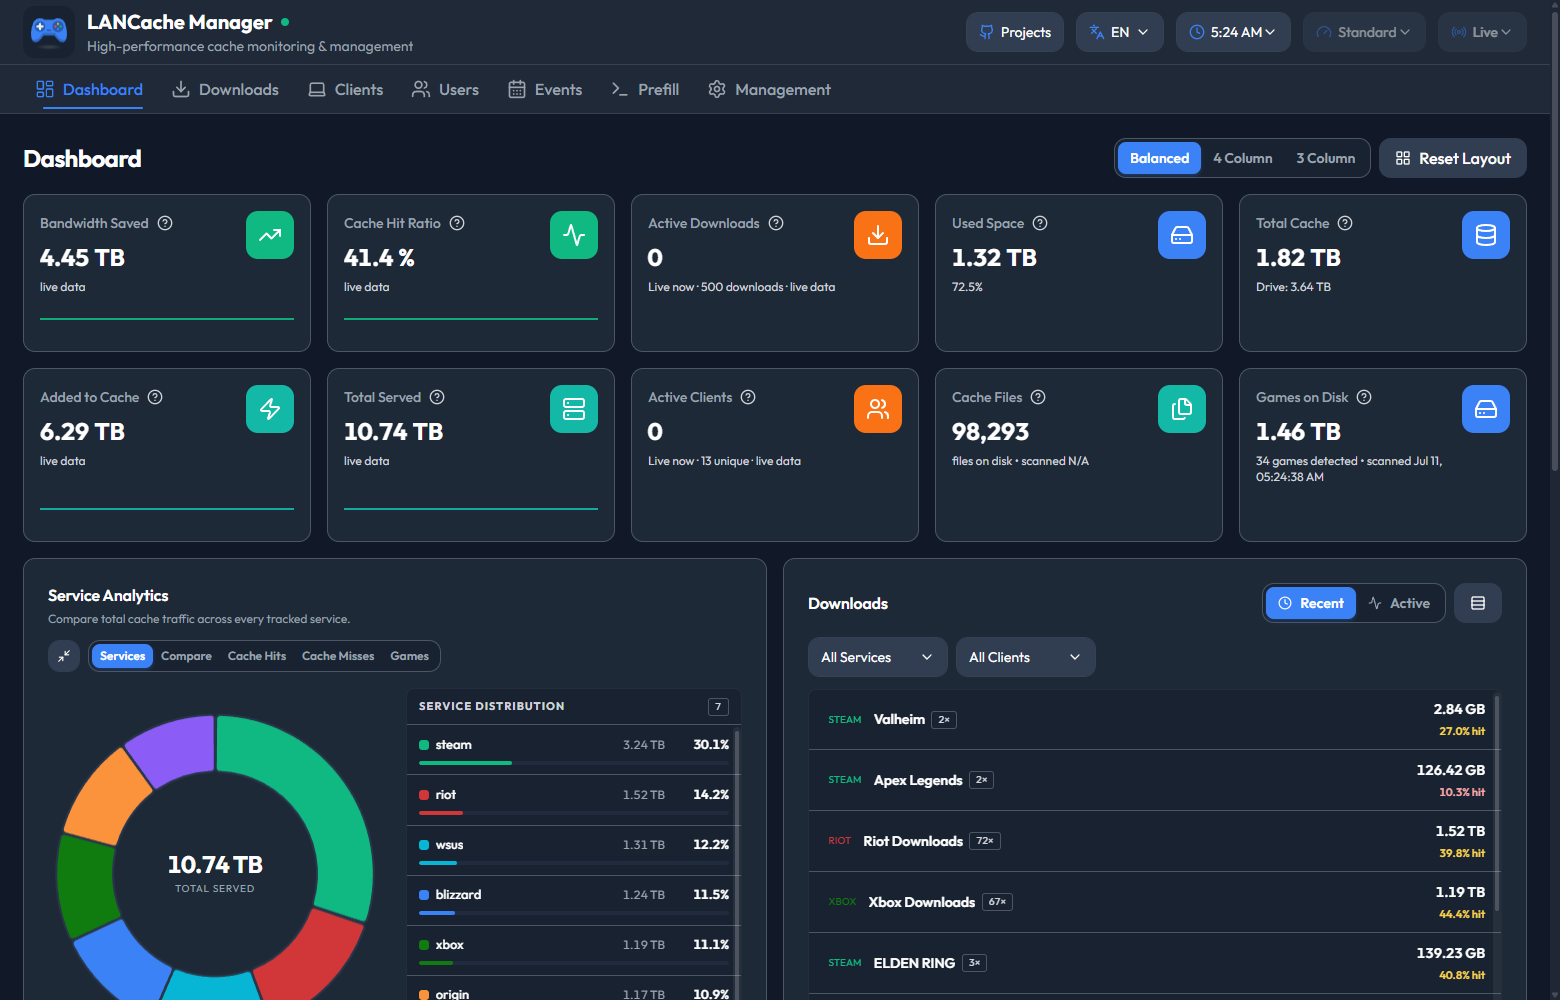This screenshot has width=1560, height=1000.
Task: Click the Bandwidth Saved help icon
Action: (165, 223)
